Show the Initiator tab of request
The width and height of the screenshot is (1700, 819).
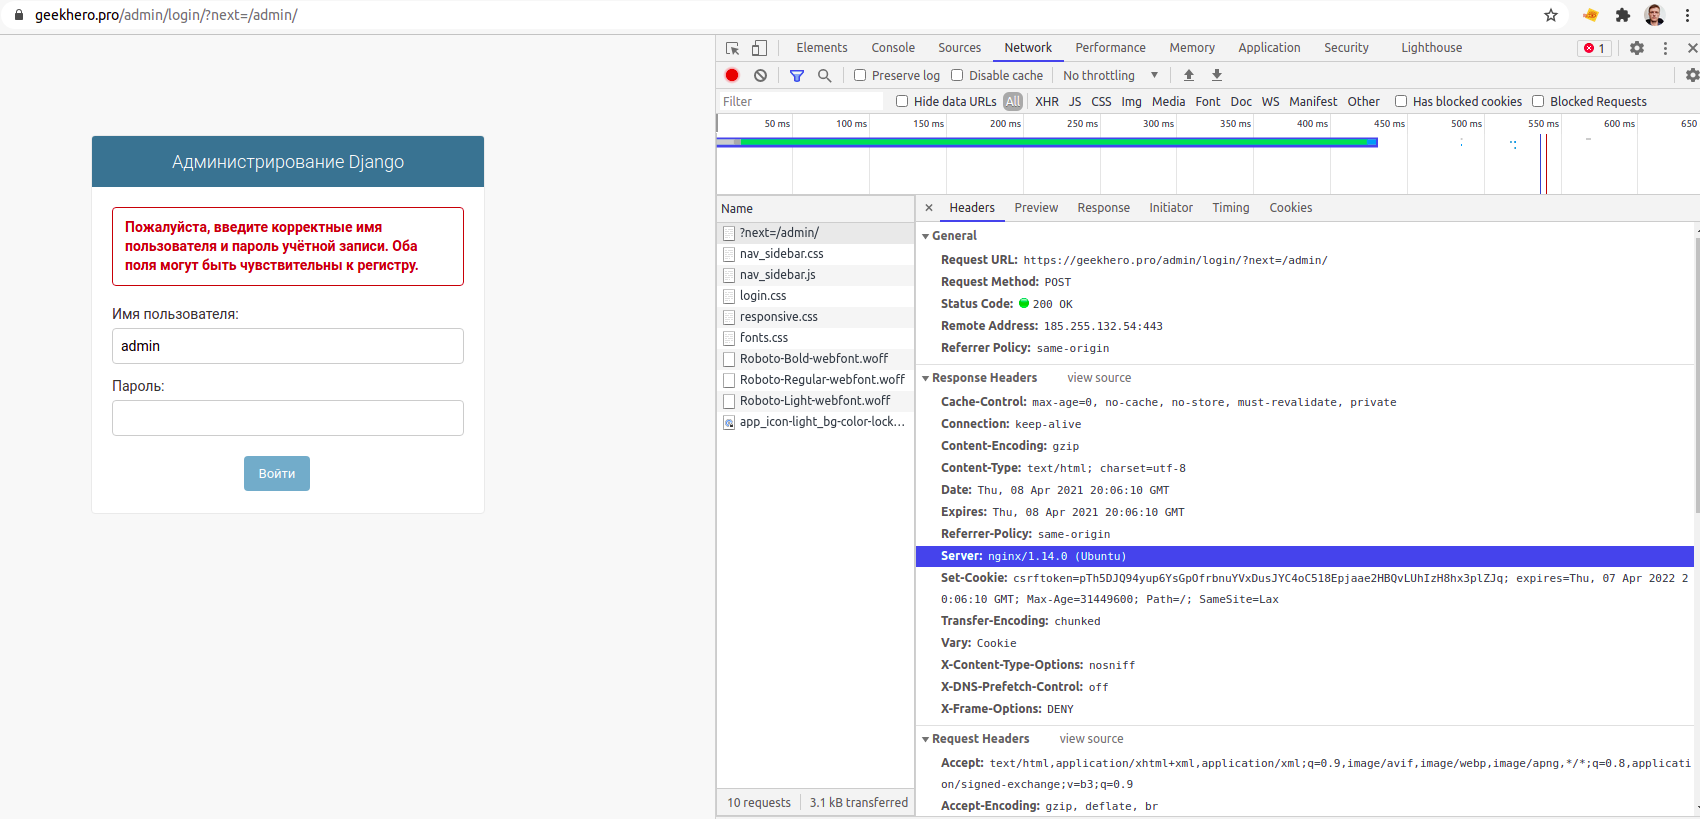point(1171,208)
